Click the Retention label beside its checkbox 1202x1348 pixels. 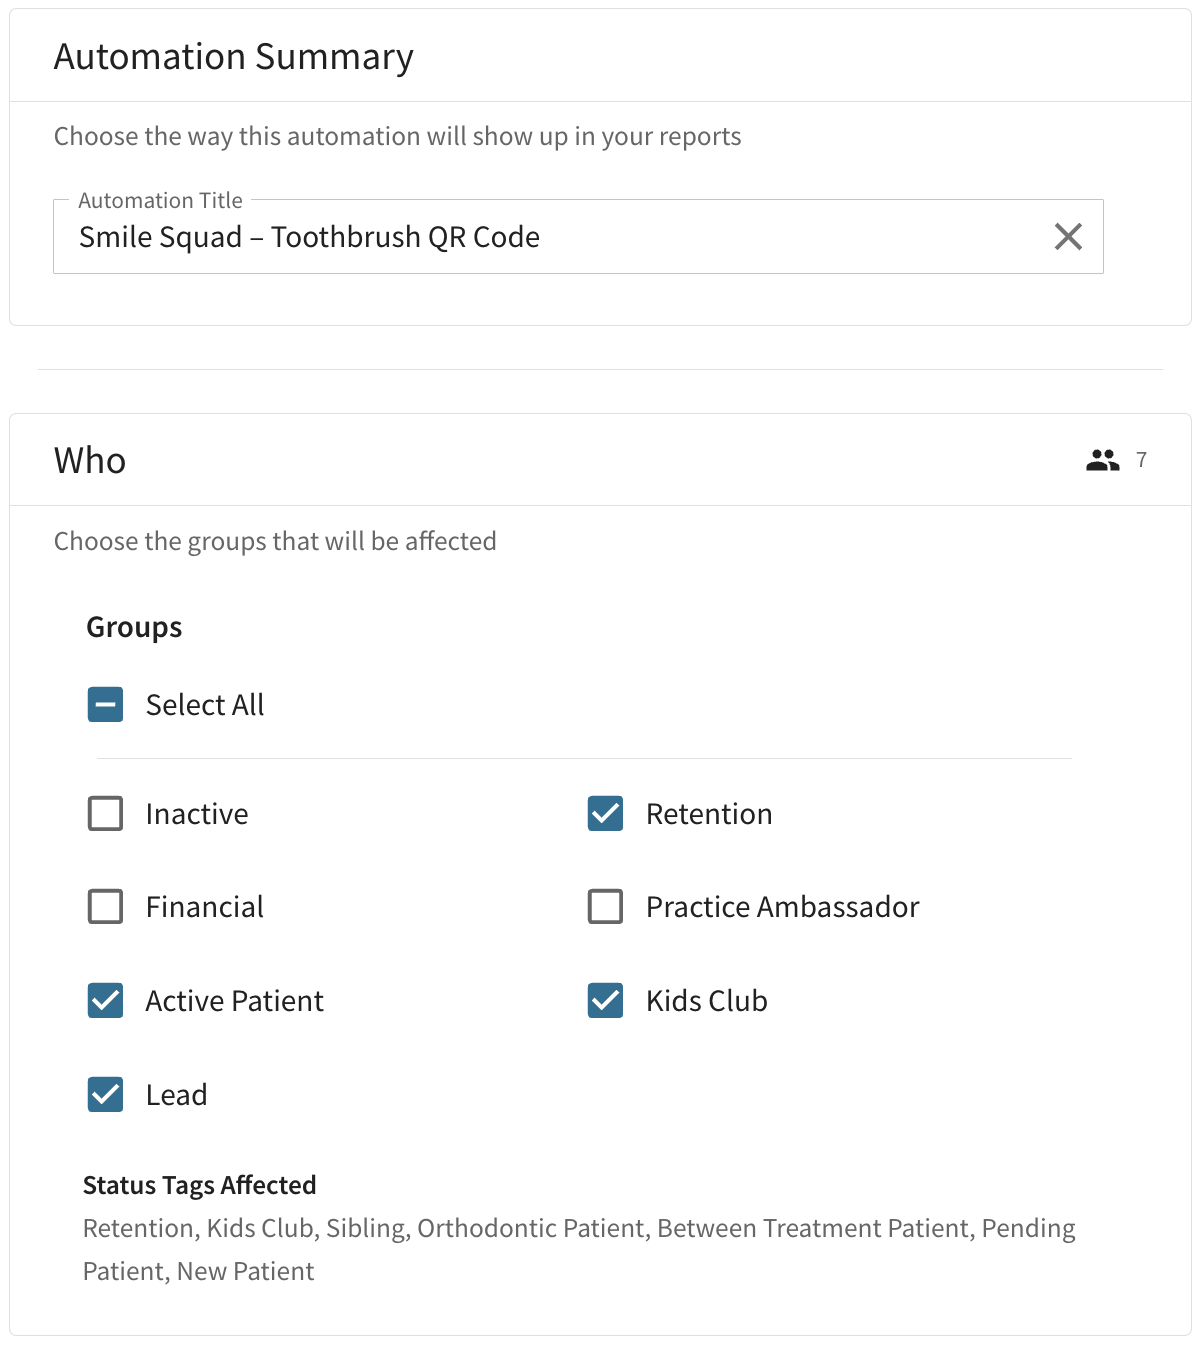pos(709,813)
